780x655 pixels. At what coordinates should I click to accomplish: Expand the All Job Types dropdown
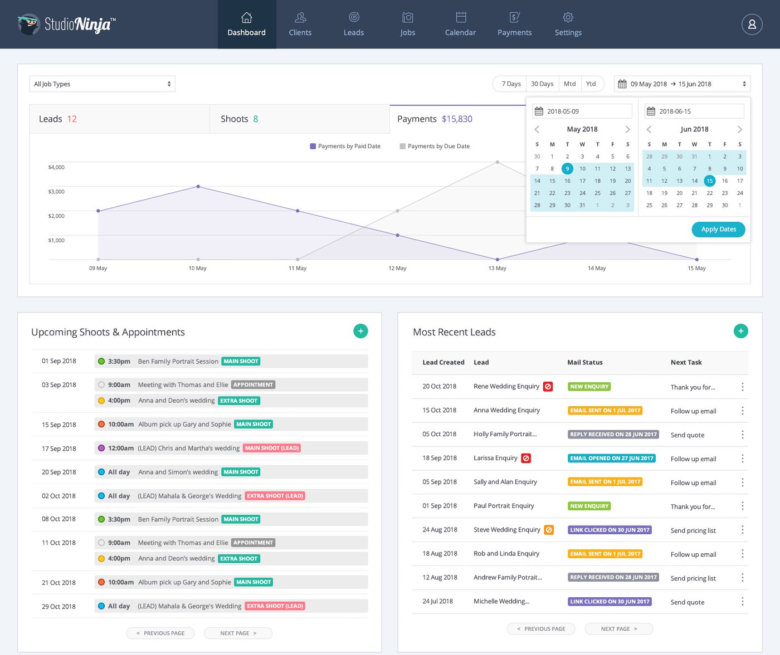point(102,84)
